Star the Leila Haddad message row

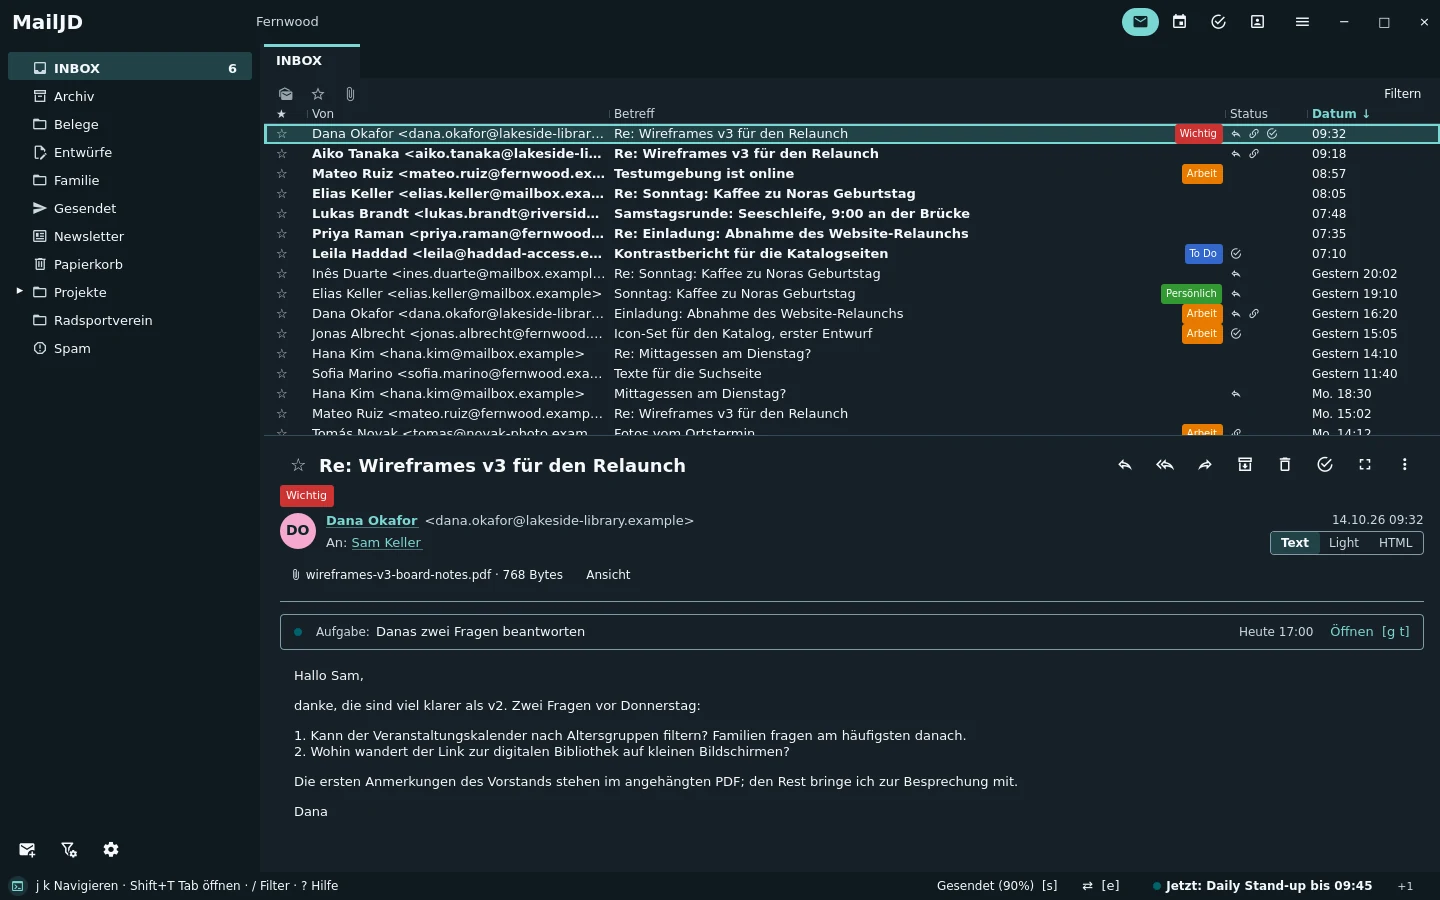tap(282, 254)
